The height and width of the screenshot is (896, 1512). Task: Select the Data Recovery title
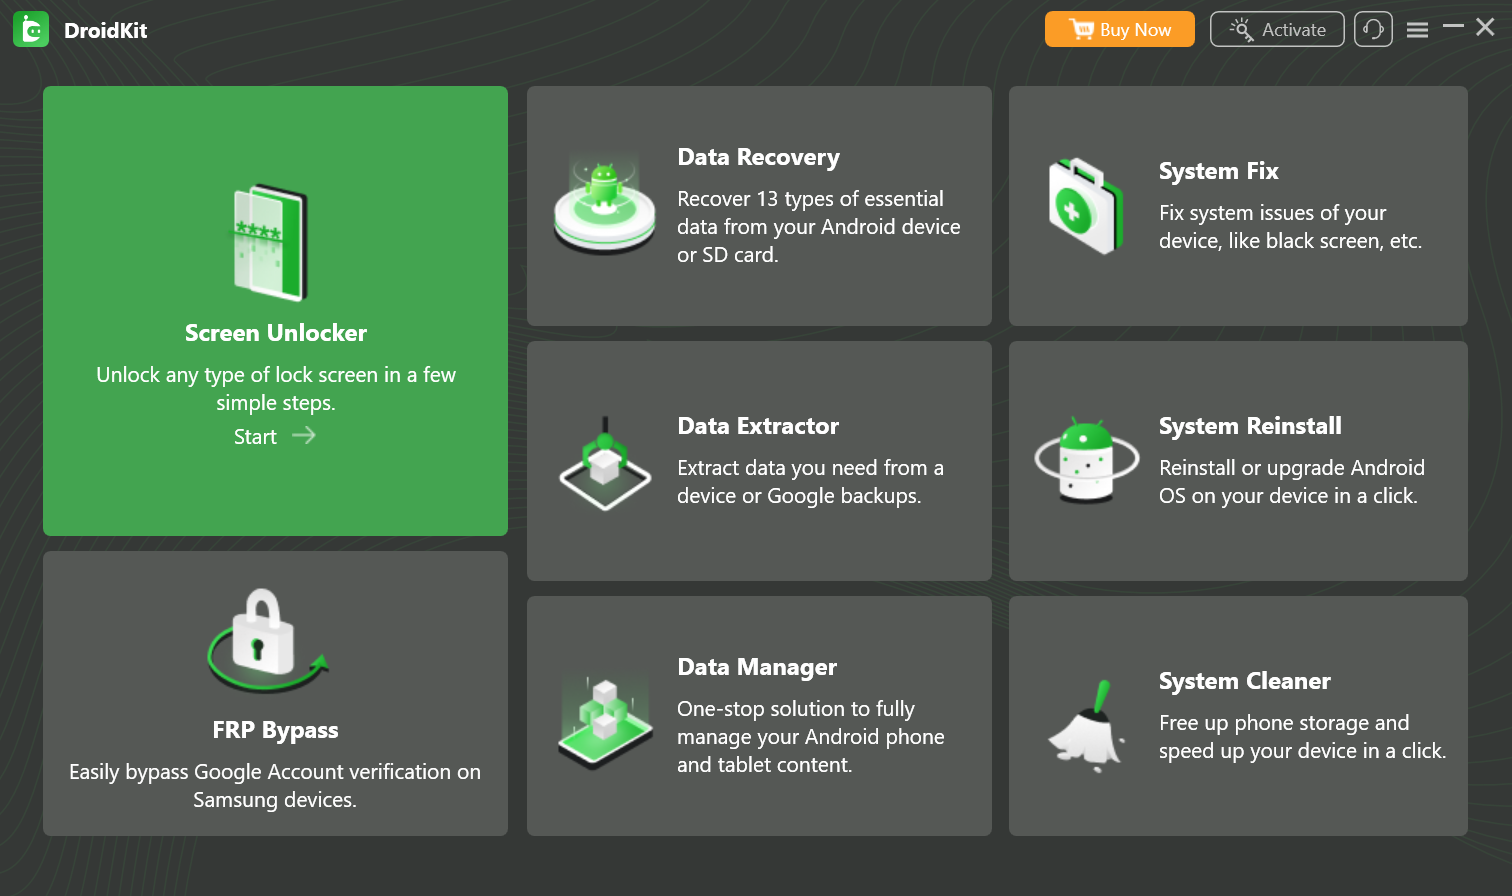click(758, 157)
